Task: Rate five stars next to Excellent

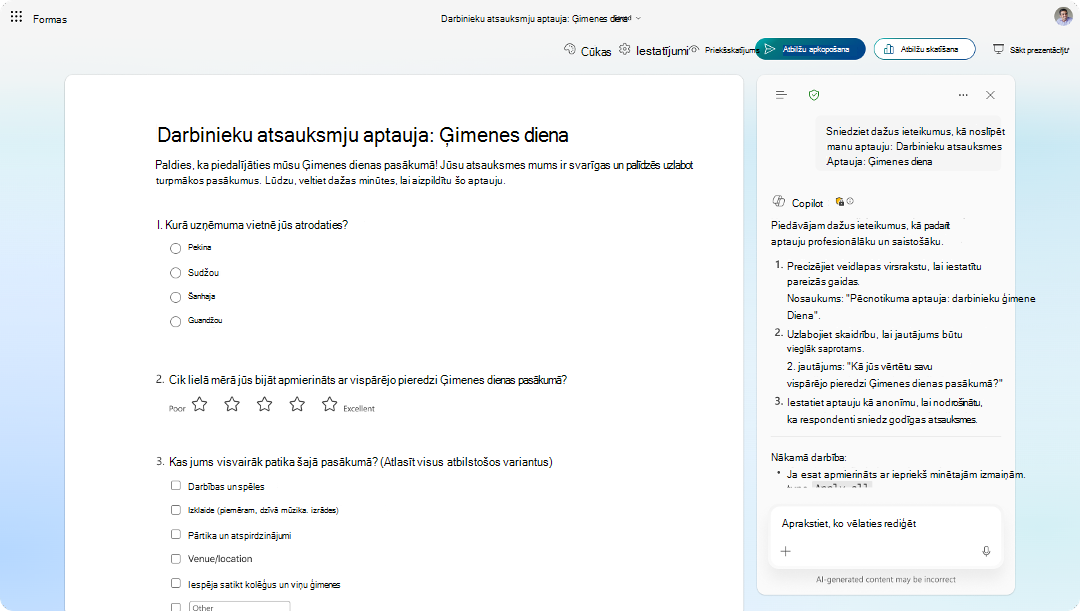Action: click(330, 404)
